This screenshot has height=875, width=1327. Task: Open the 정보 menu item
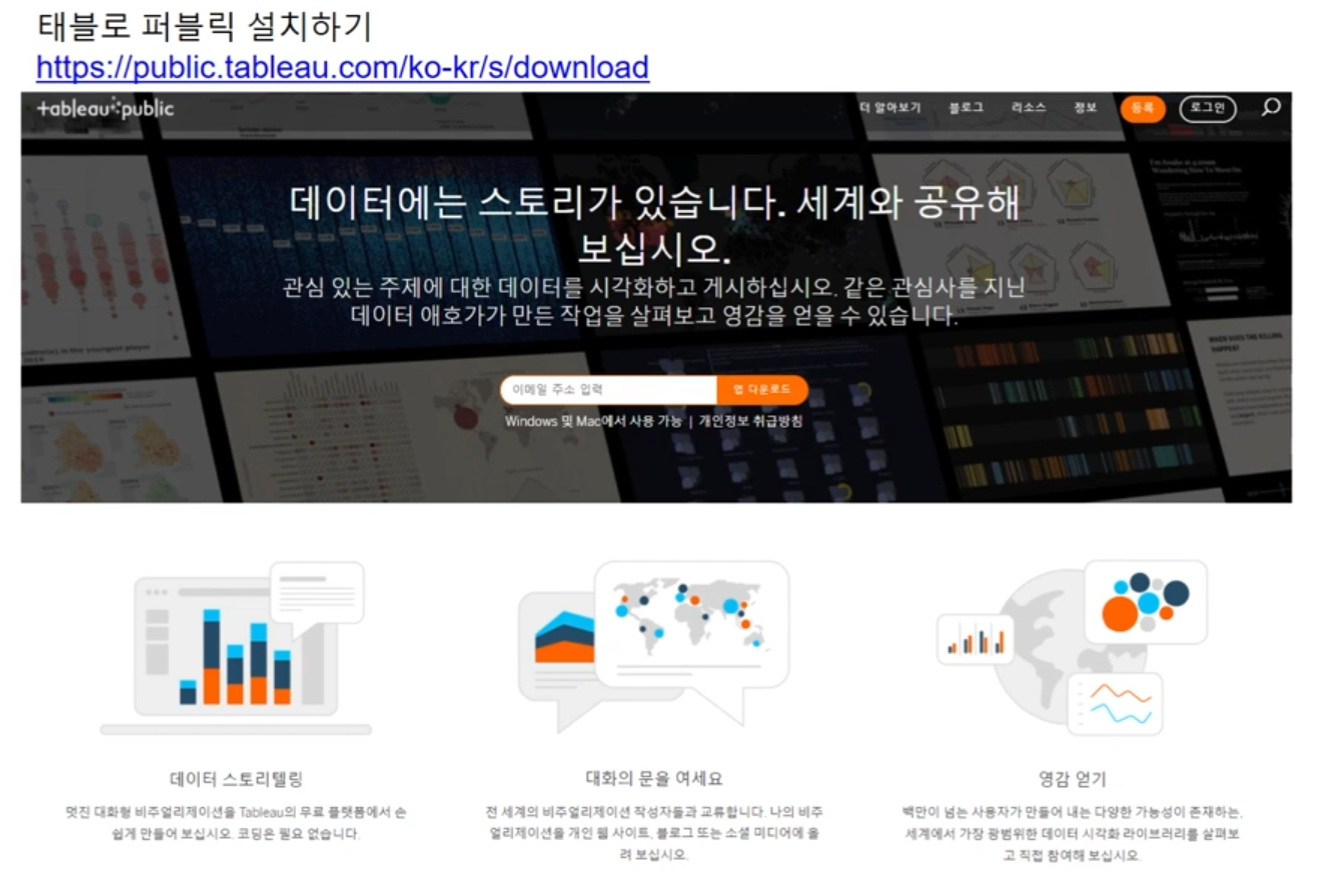(x=1085, y=108)
